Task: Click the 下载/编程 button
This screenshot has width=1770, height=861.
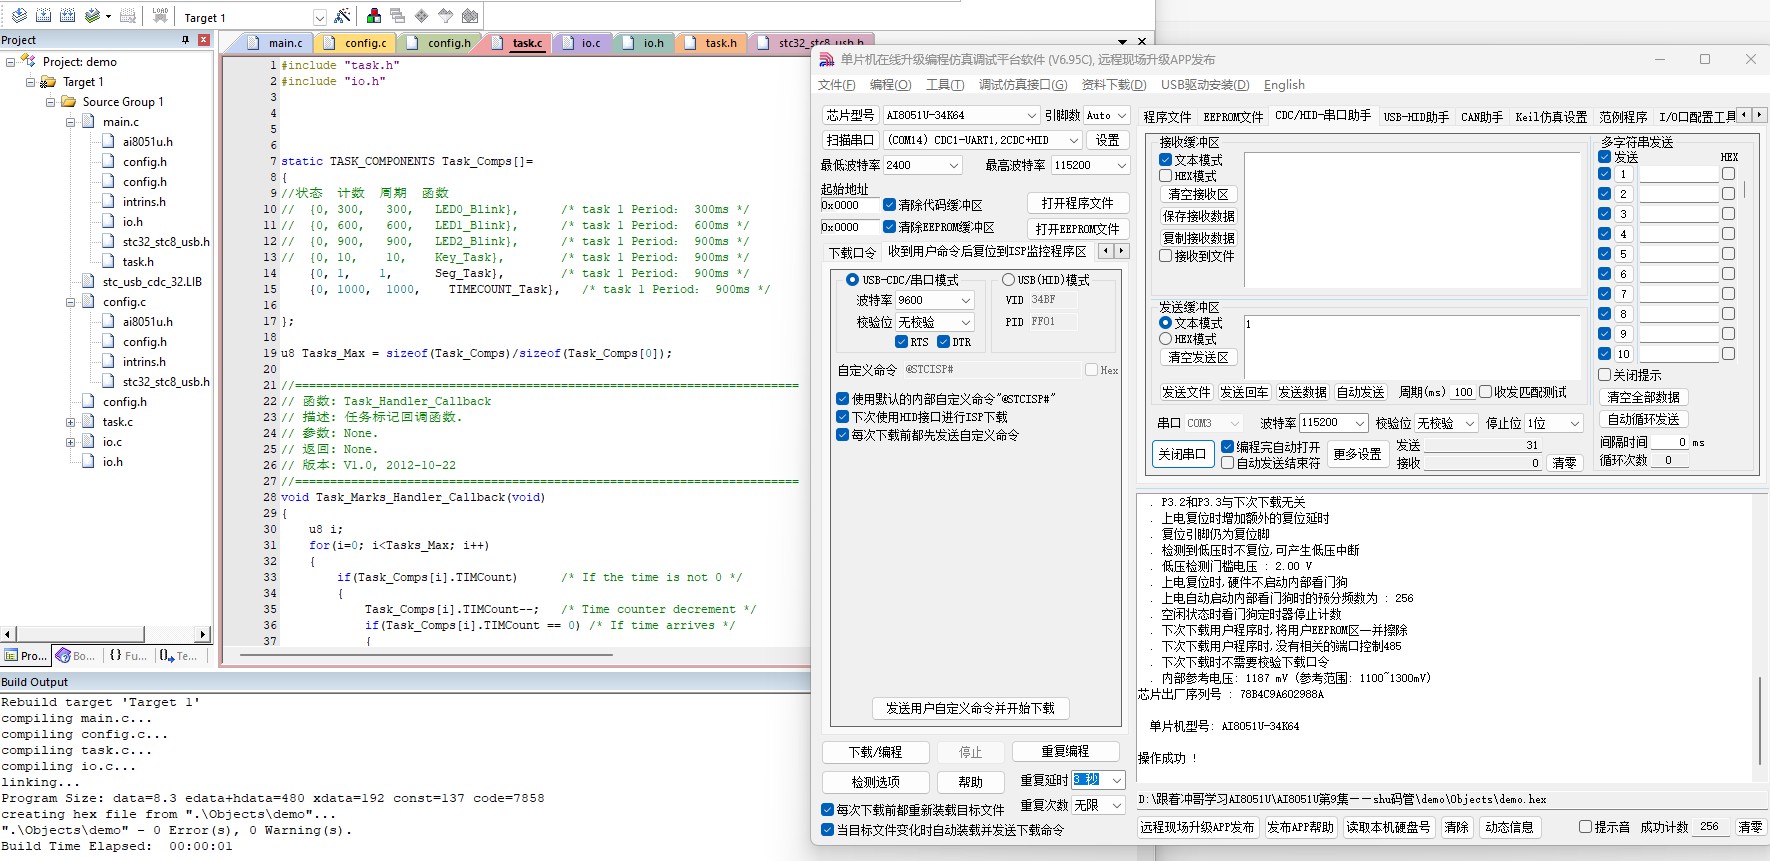Action: point(875,752)
